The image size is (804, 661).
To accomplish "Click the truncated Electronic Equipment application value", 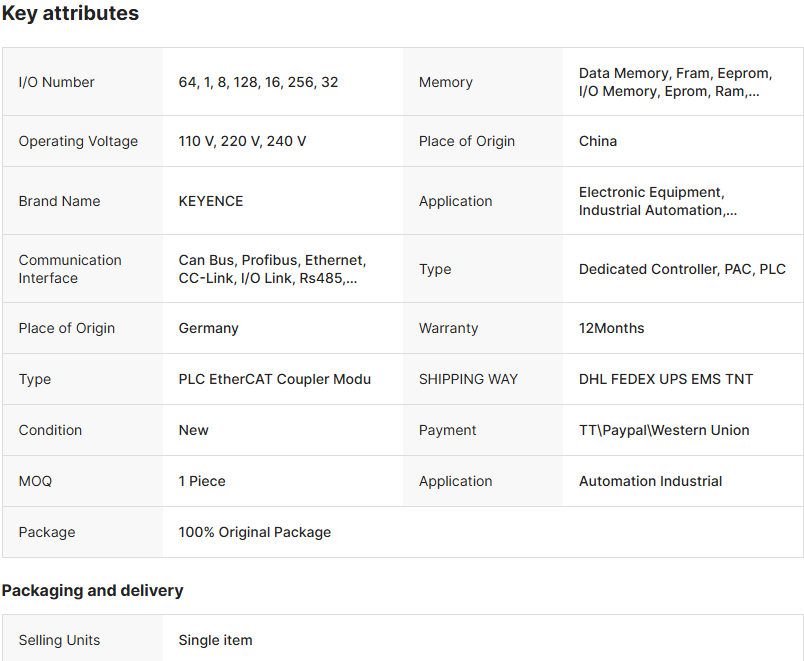I will pyautogui.click(x=658, y=201).
